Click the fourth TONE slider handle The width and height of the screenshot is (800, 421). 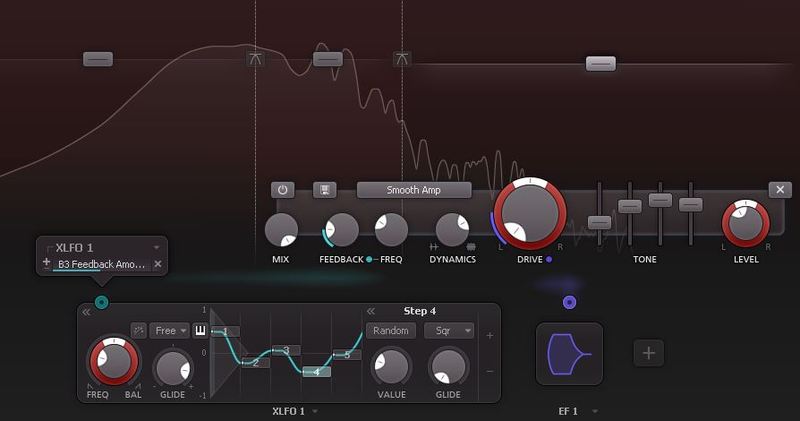coord(691,205)
